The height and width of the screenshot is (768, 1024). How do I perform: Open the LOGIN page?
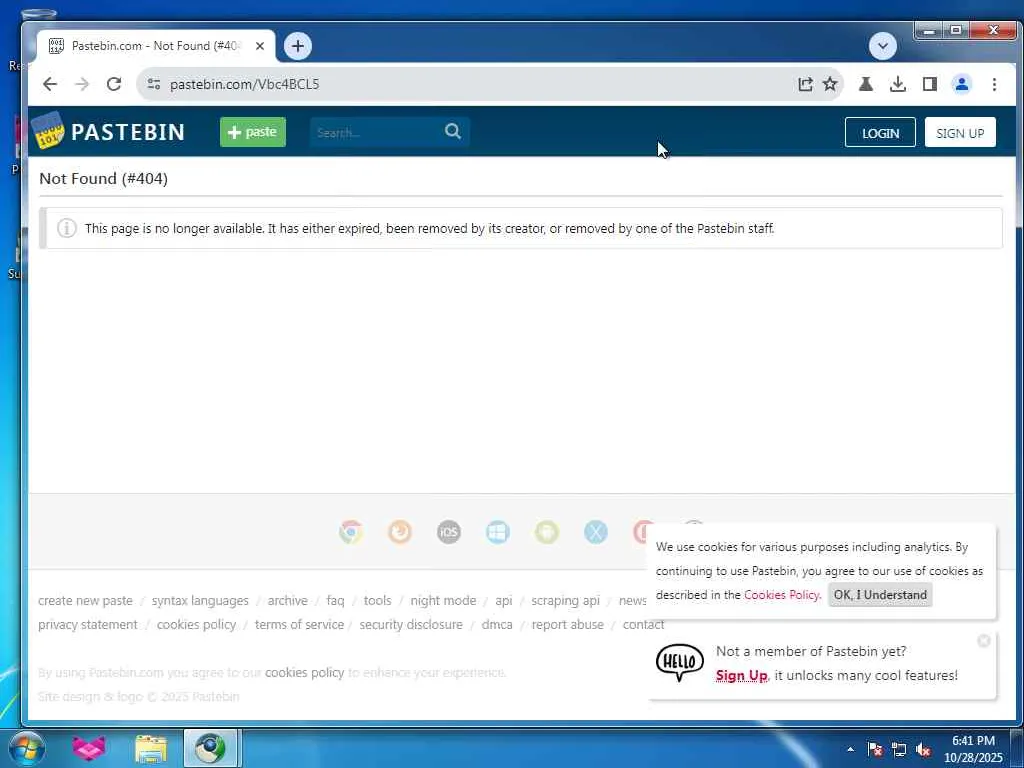click(880, 133)
